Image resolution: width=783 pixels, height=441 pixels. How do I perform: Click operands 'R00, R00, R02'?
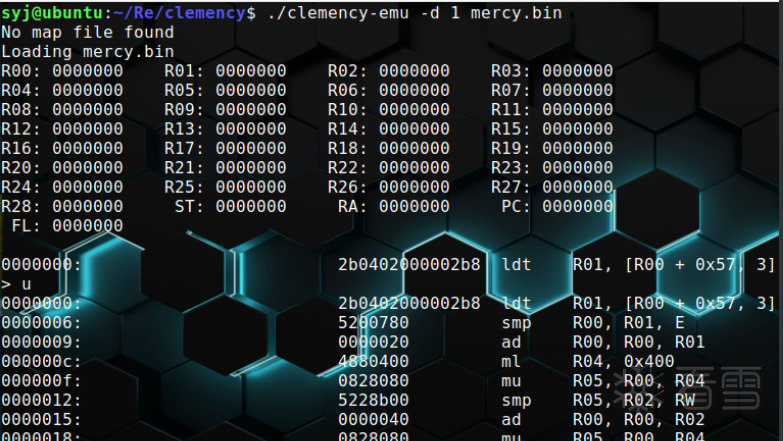click(x=639, y=420)
